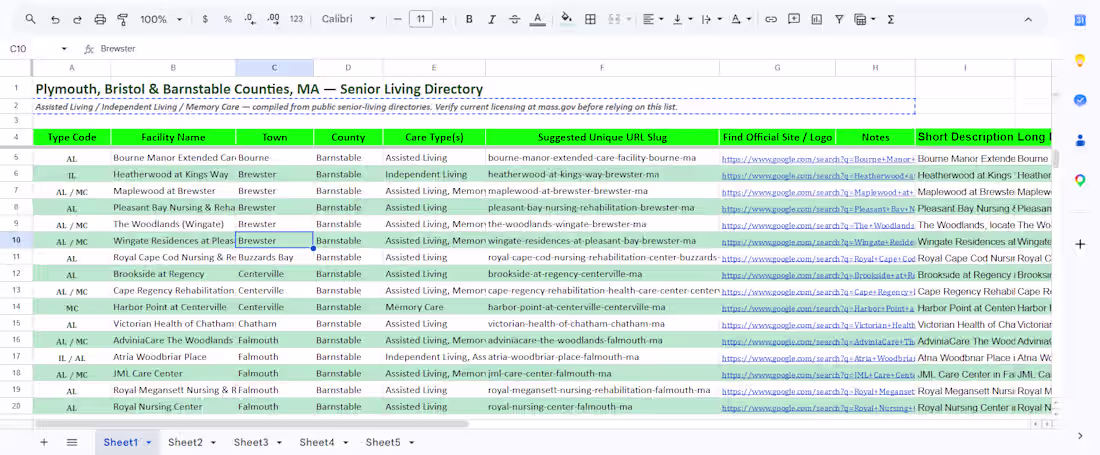This screenshot has width=1100, height=455.
Task: Switch to the Sheet4 tab
Action: 317,442
